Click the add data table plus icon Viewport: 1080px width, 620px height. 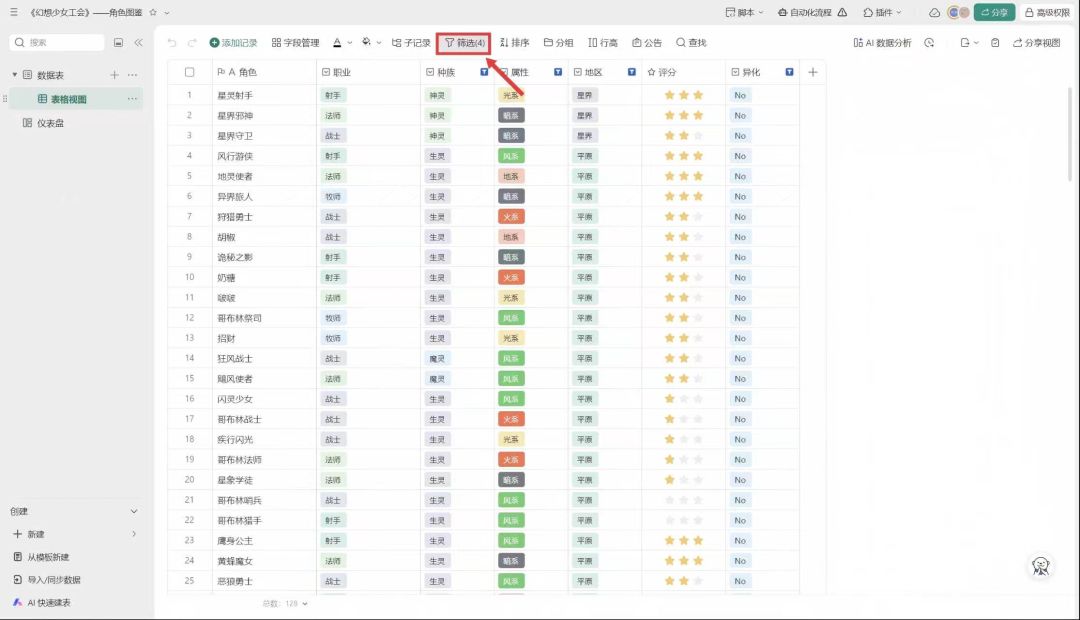tap(114, 75)
